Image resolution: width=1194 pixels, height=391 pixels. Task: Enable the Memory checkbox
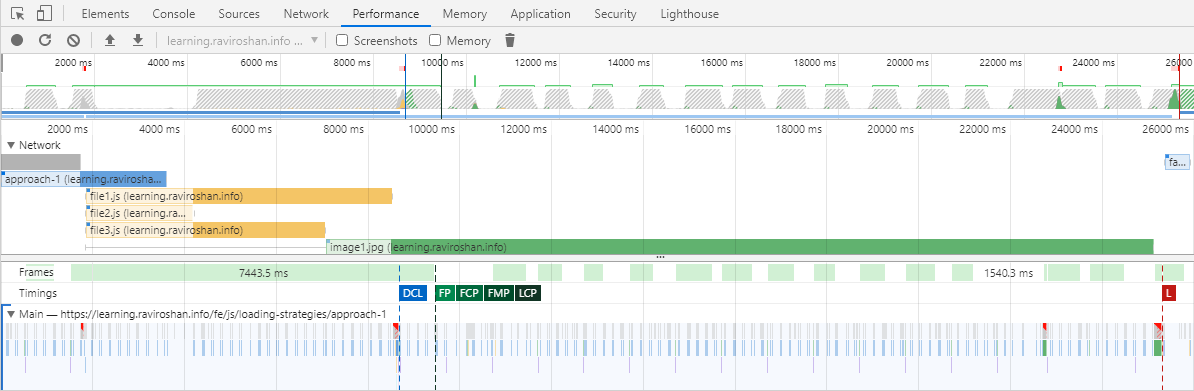pyautogui.click(x=436, y=40)
